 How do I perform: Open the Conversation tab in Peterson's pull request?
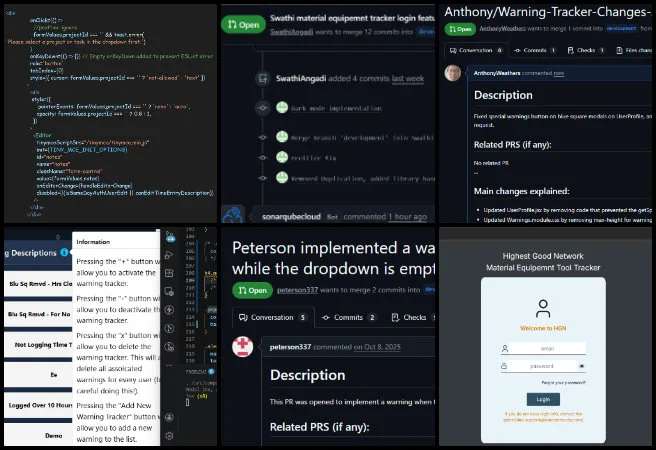[272, 317]
